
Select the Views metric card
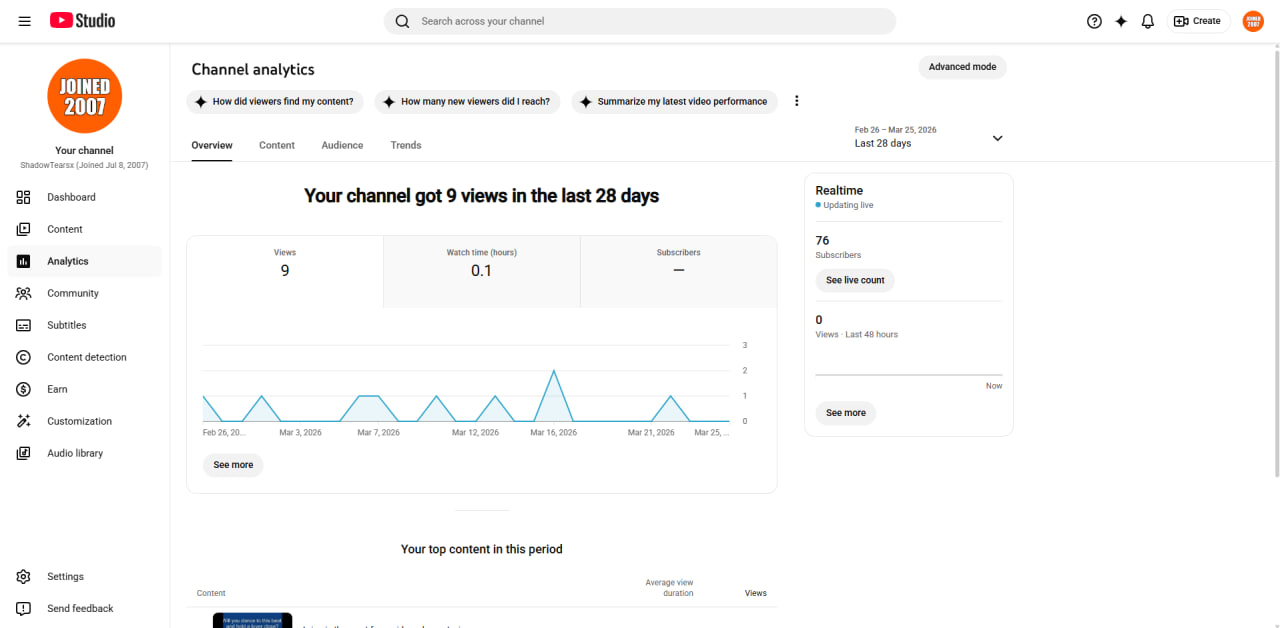click(x=285, y=272)
